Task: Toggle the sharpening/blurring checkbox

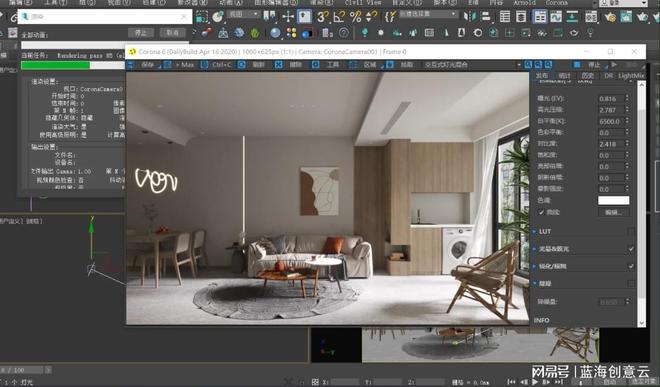Action: pos(631,266)
